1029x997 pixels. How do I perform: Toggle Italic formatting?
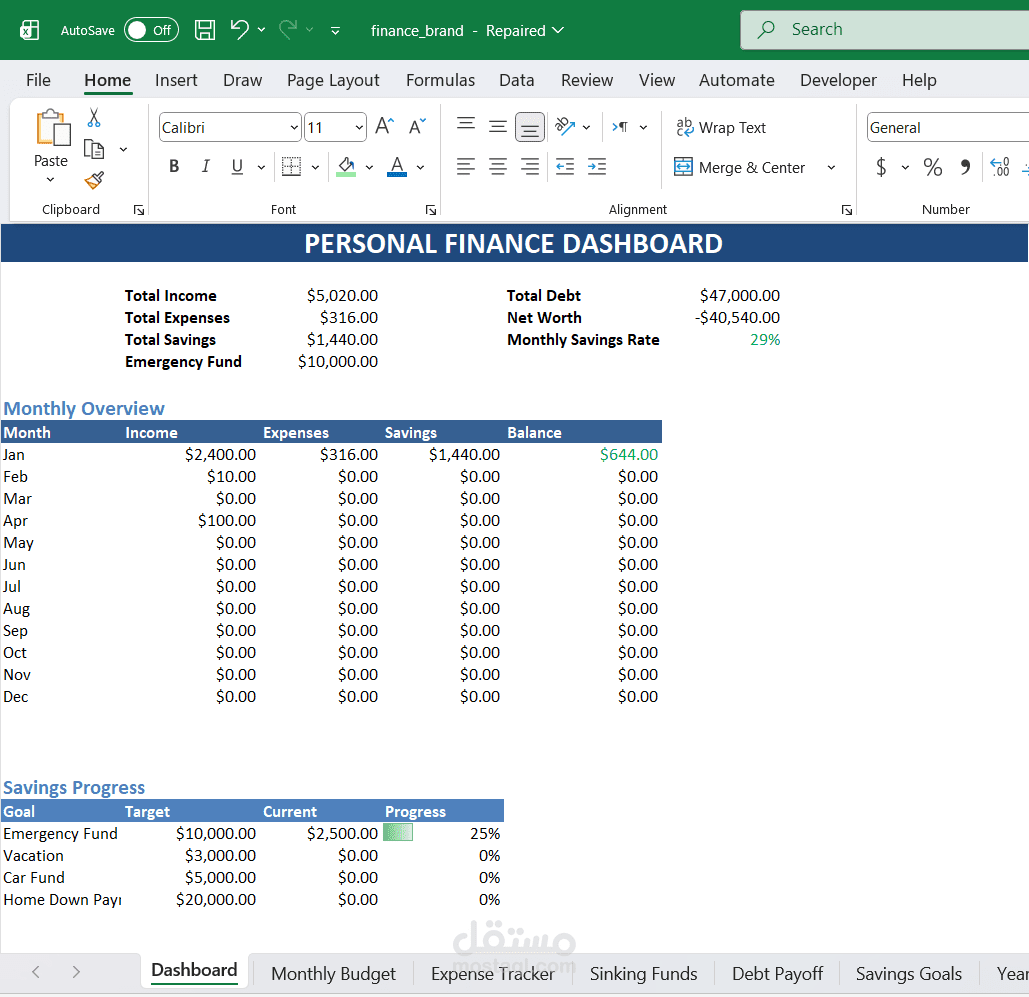click(205, 167)
